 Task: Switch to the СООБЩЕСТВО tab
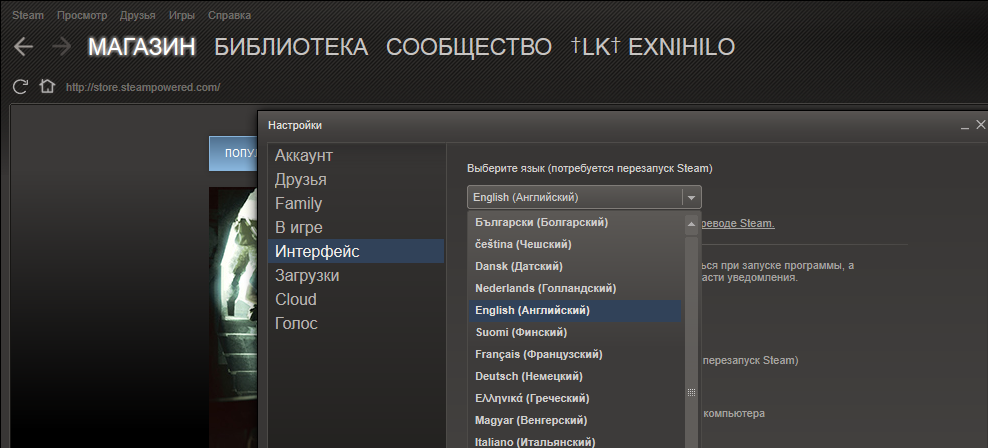pyautogui.click(x=469, y=47)
